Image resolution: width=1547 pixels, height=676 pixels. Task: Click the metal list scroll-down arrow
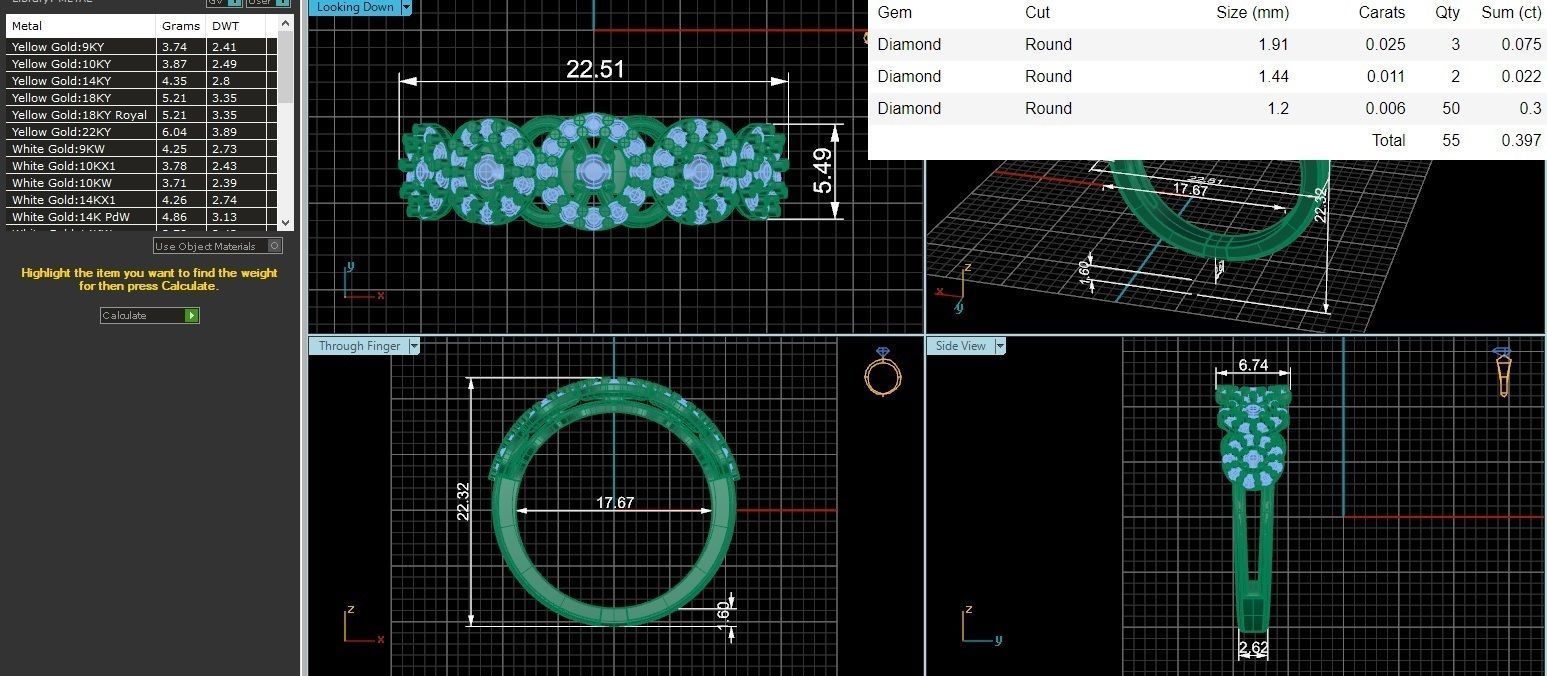(286, 222)
